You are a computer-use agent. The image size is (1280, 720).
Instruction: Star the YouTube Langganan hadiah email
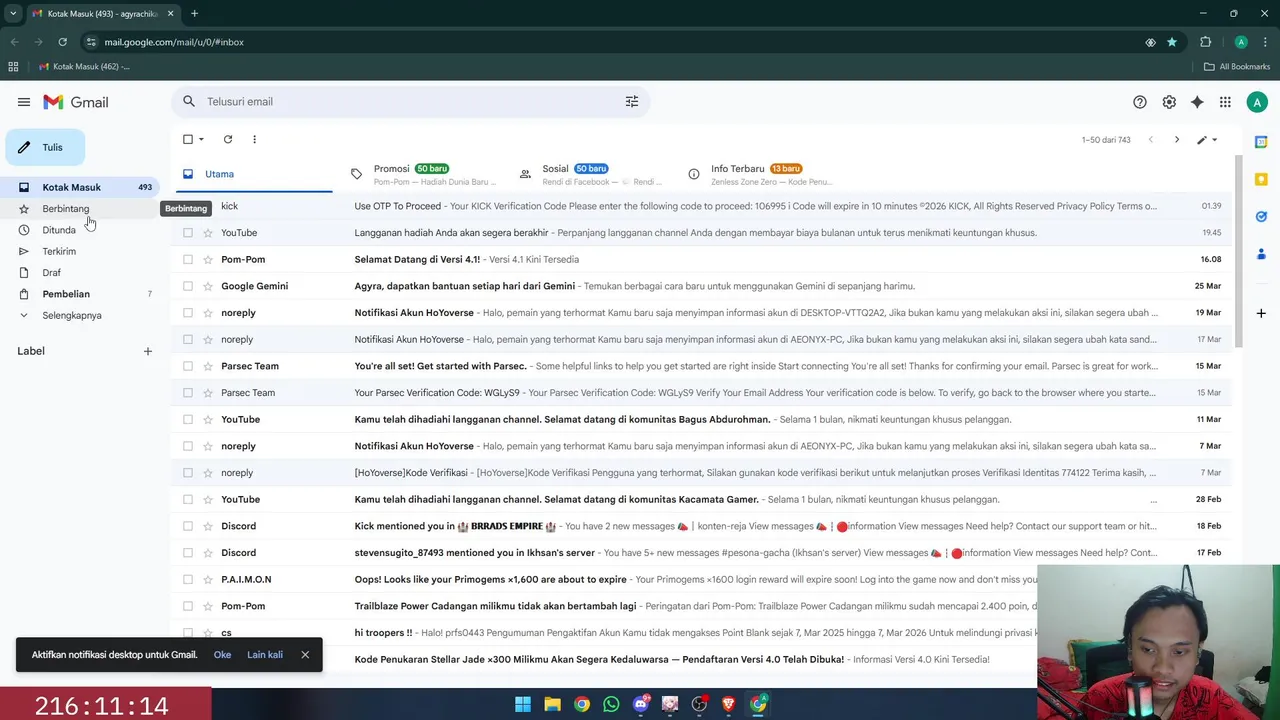[208, 233]
